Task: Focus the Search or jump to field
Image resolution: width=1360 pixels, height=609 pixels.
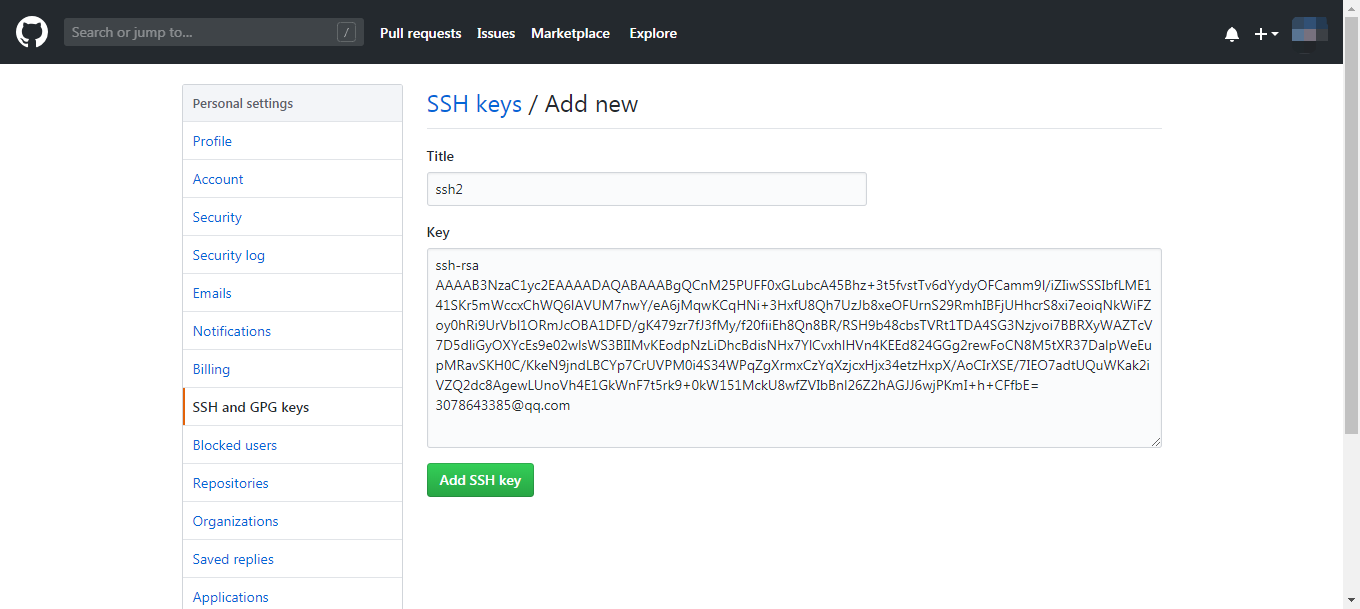Action: [214, 32]
